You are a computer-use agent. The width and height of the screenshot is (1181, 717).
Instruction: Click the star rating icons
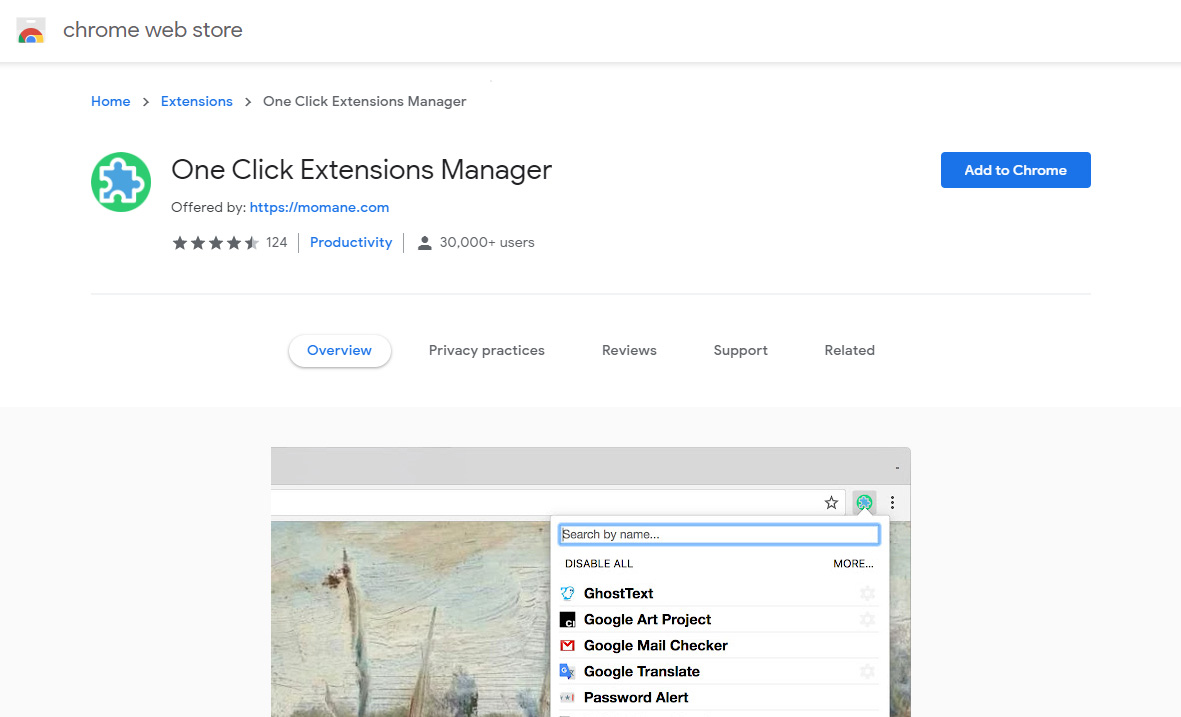(215, 243)
